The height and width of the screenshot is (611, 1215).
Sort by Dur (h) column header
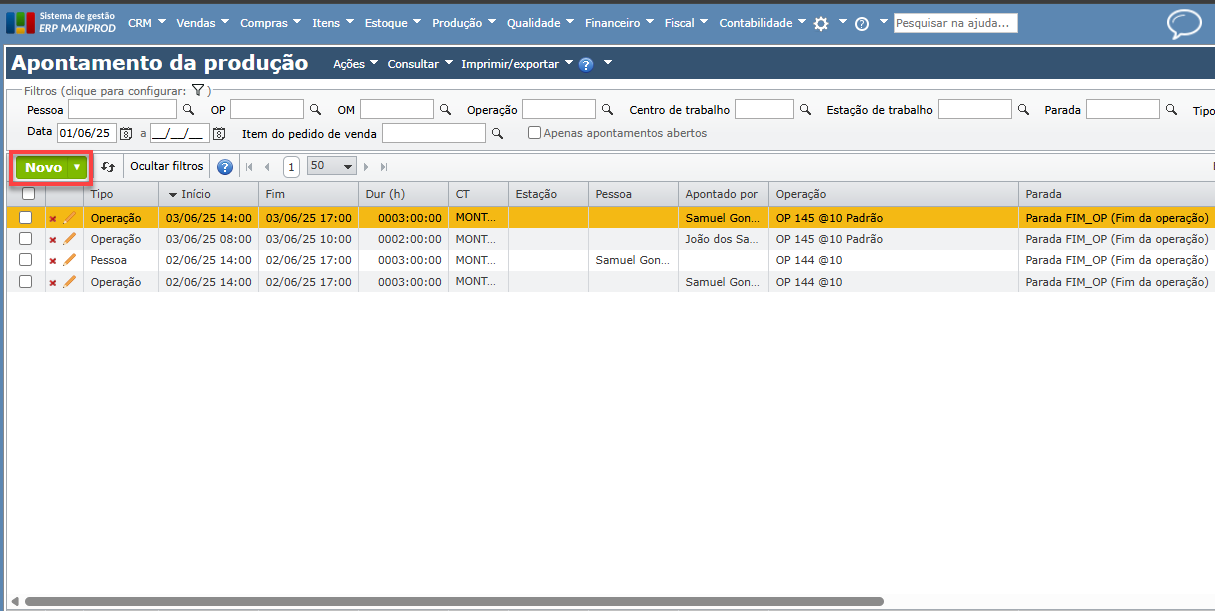tap(403, 194)
